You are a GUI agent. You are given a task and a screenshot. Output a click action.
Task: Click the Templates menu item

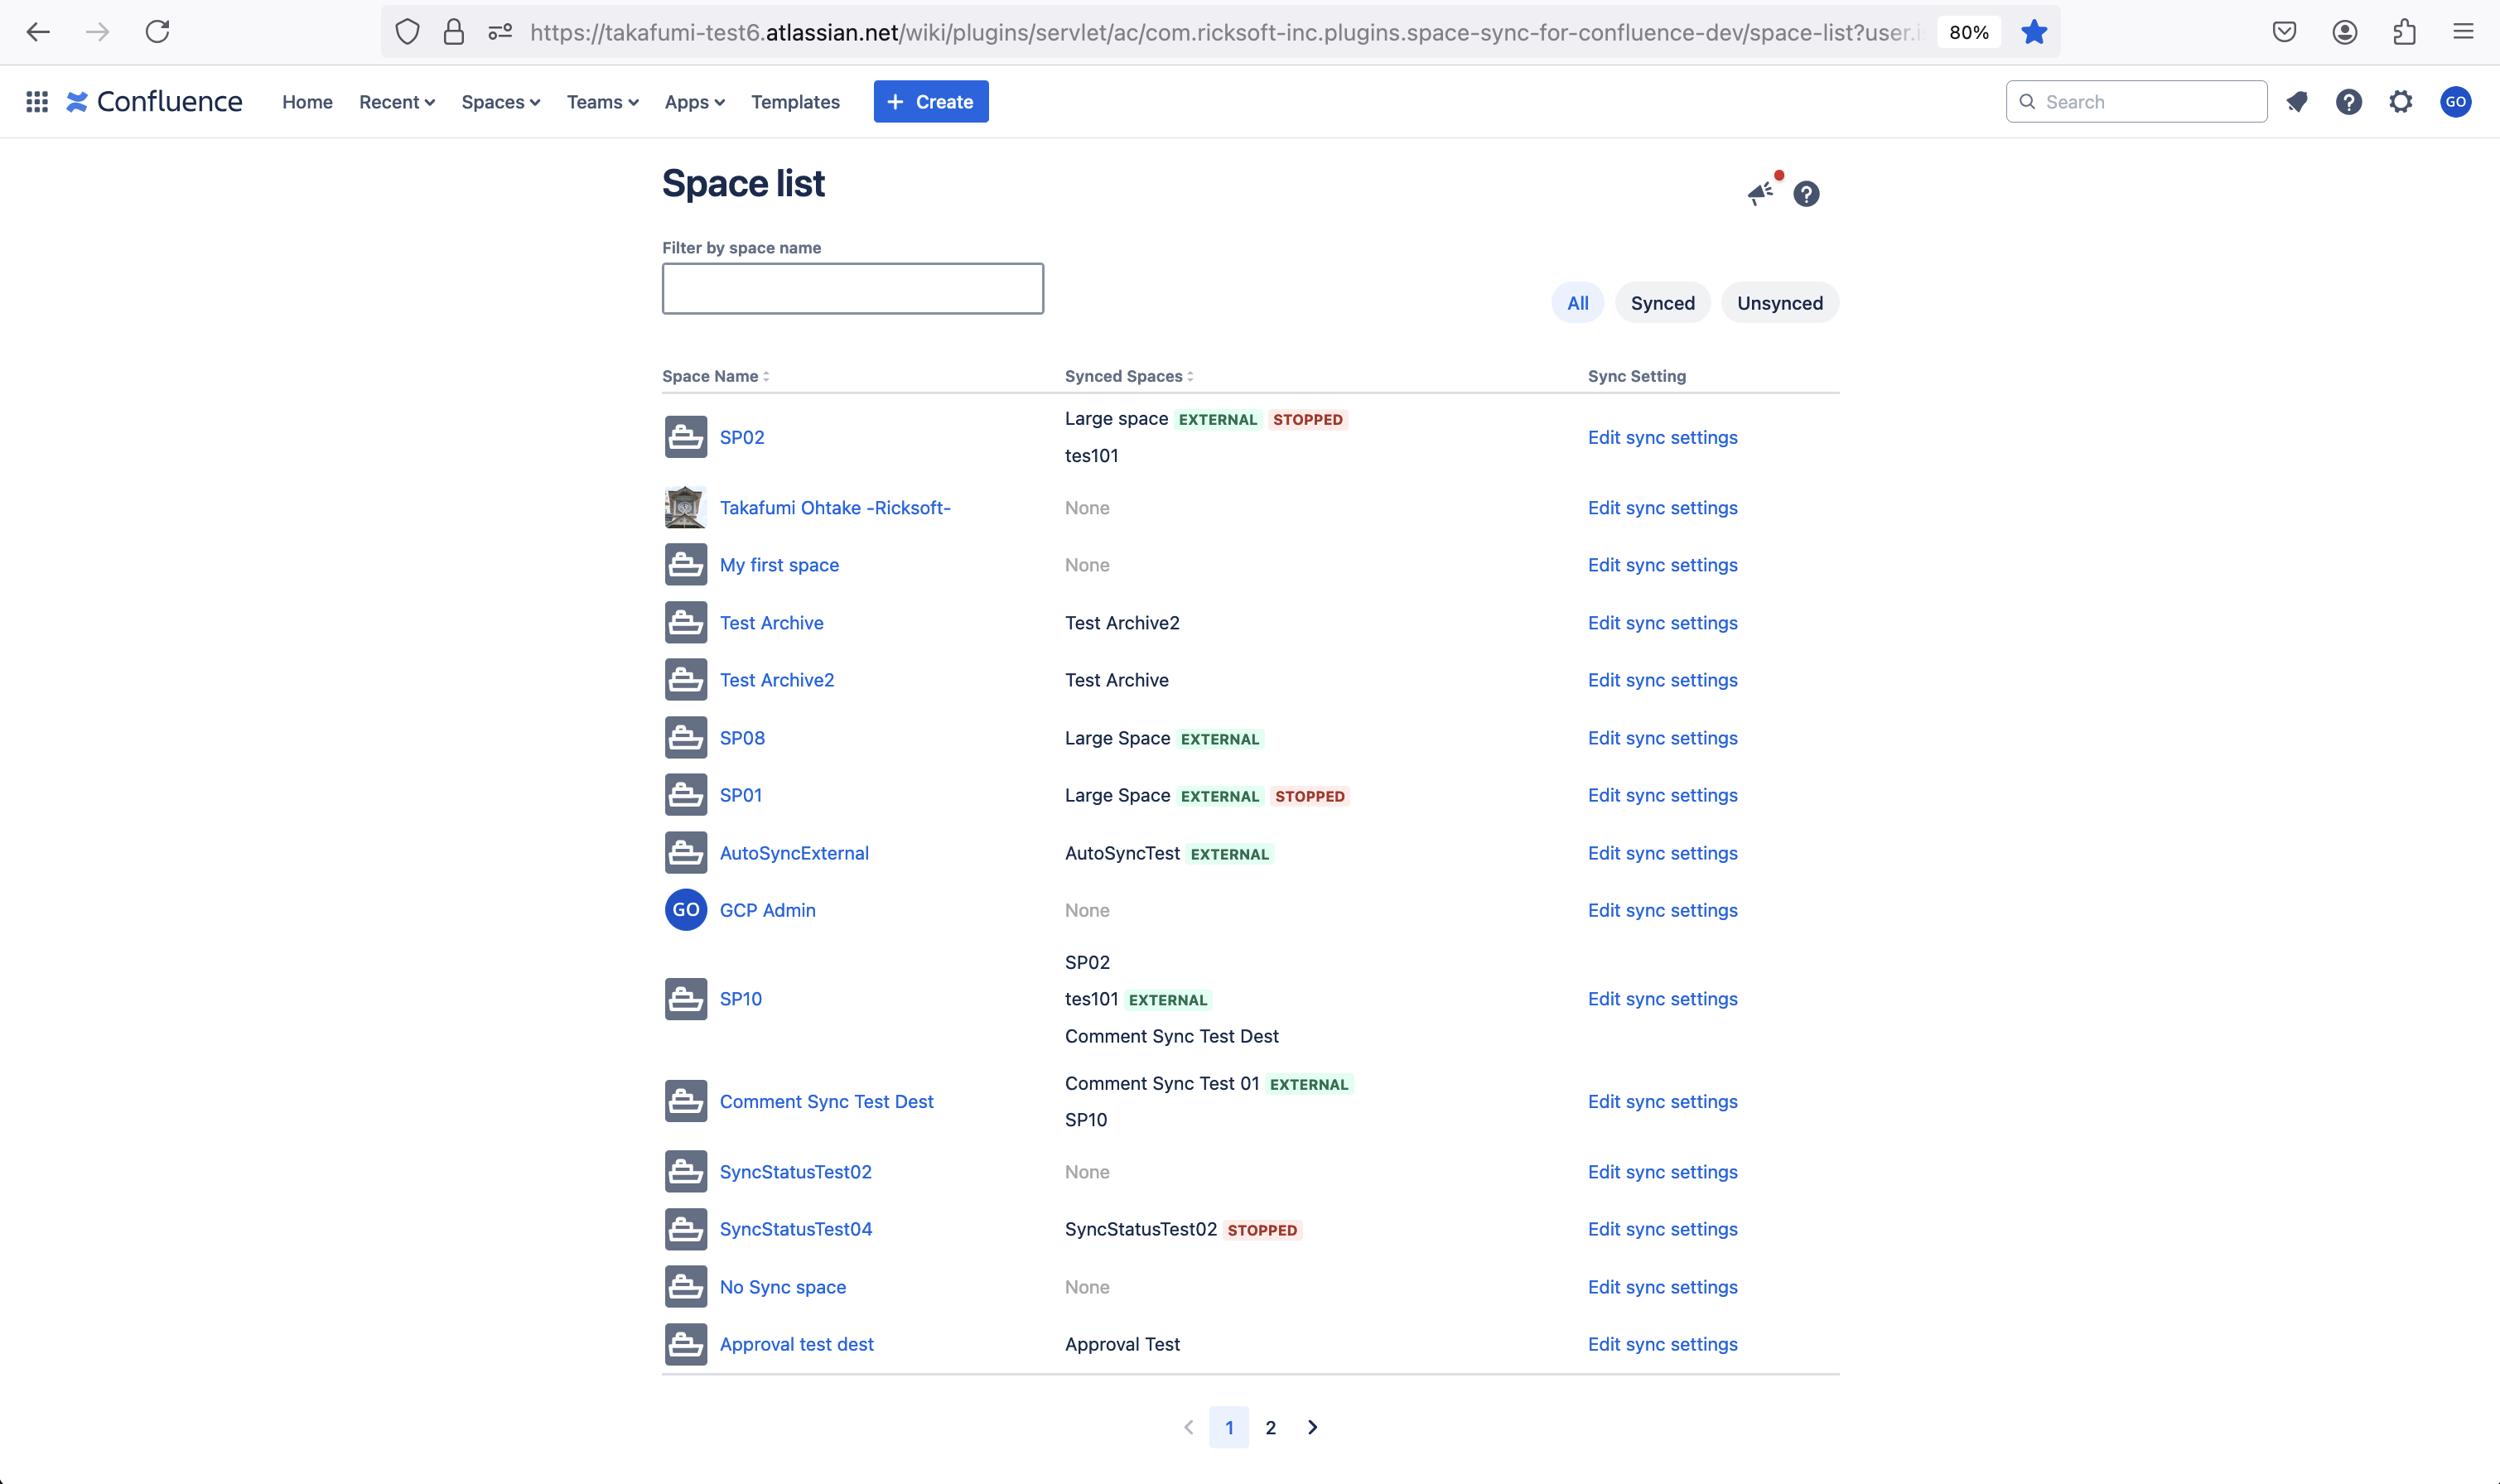[795, 101]
